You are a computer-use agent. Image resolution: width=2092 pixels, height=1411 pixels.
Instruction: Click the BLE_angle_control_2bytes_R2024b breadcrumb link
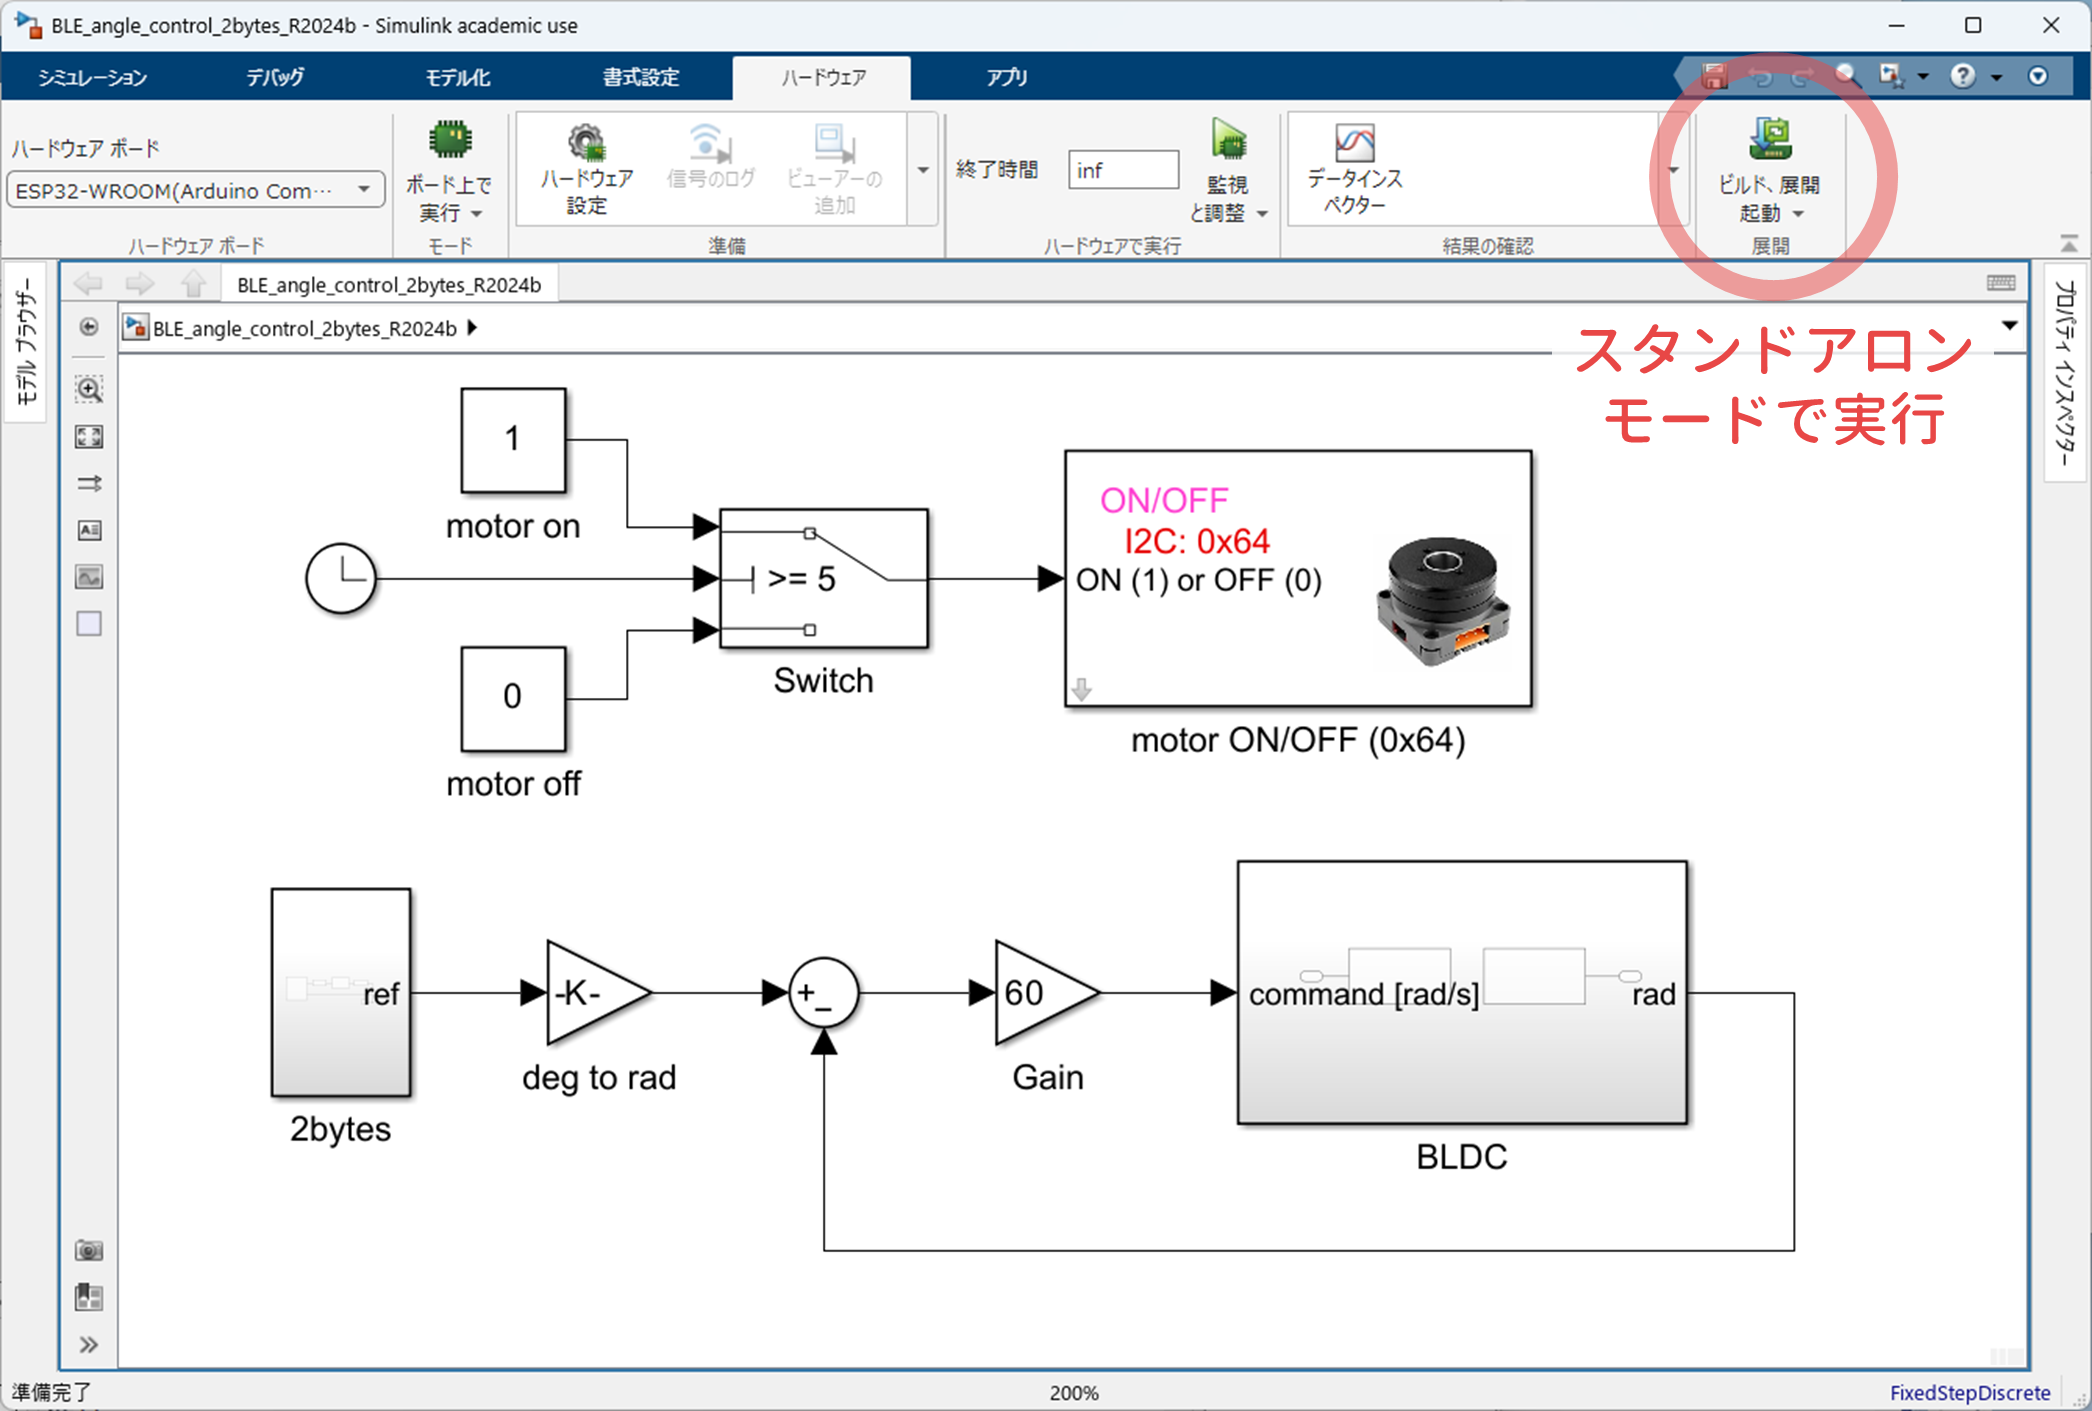point(304,328)
